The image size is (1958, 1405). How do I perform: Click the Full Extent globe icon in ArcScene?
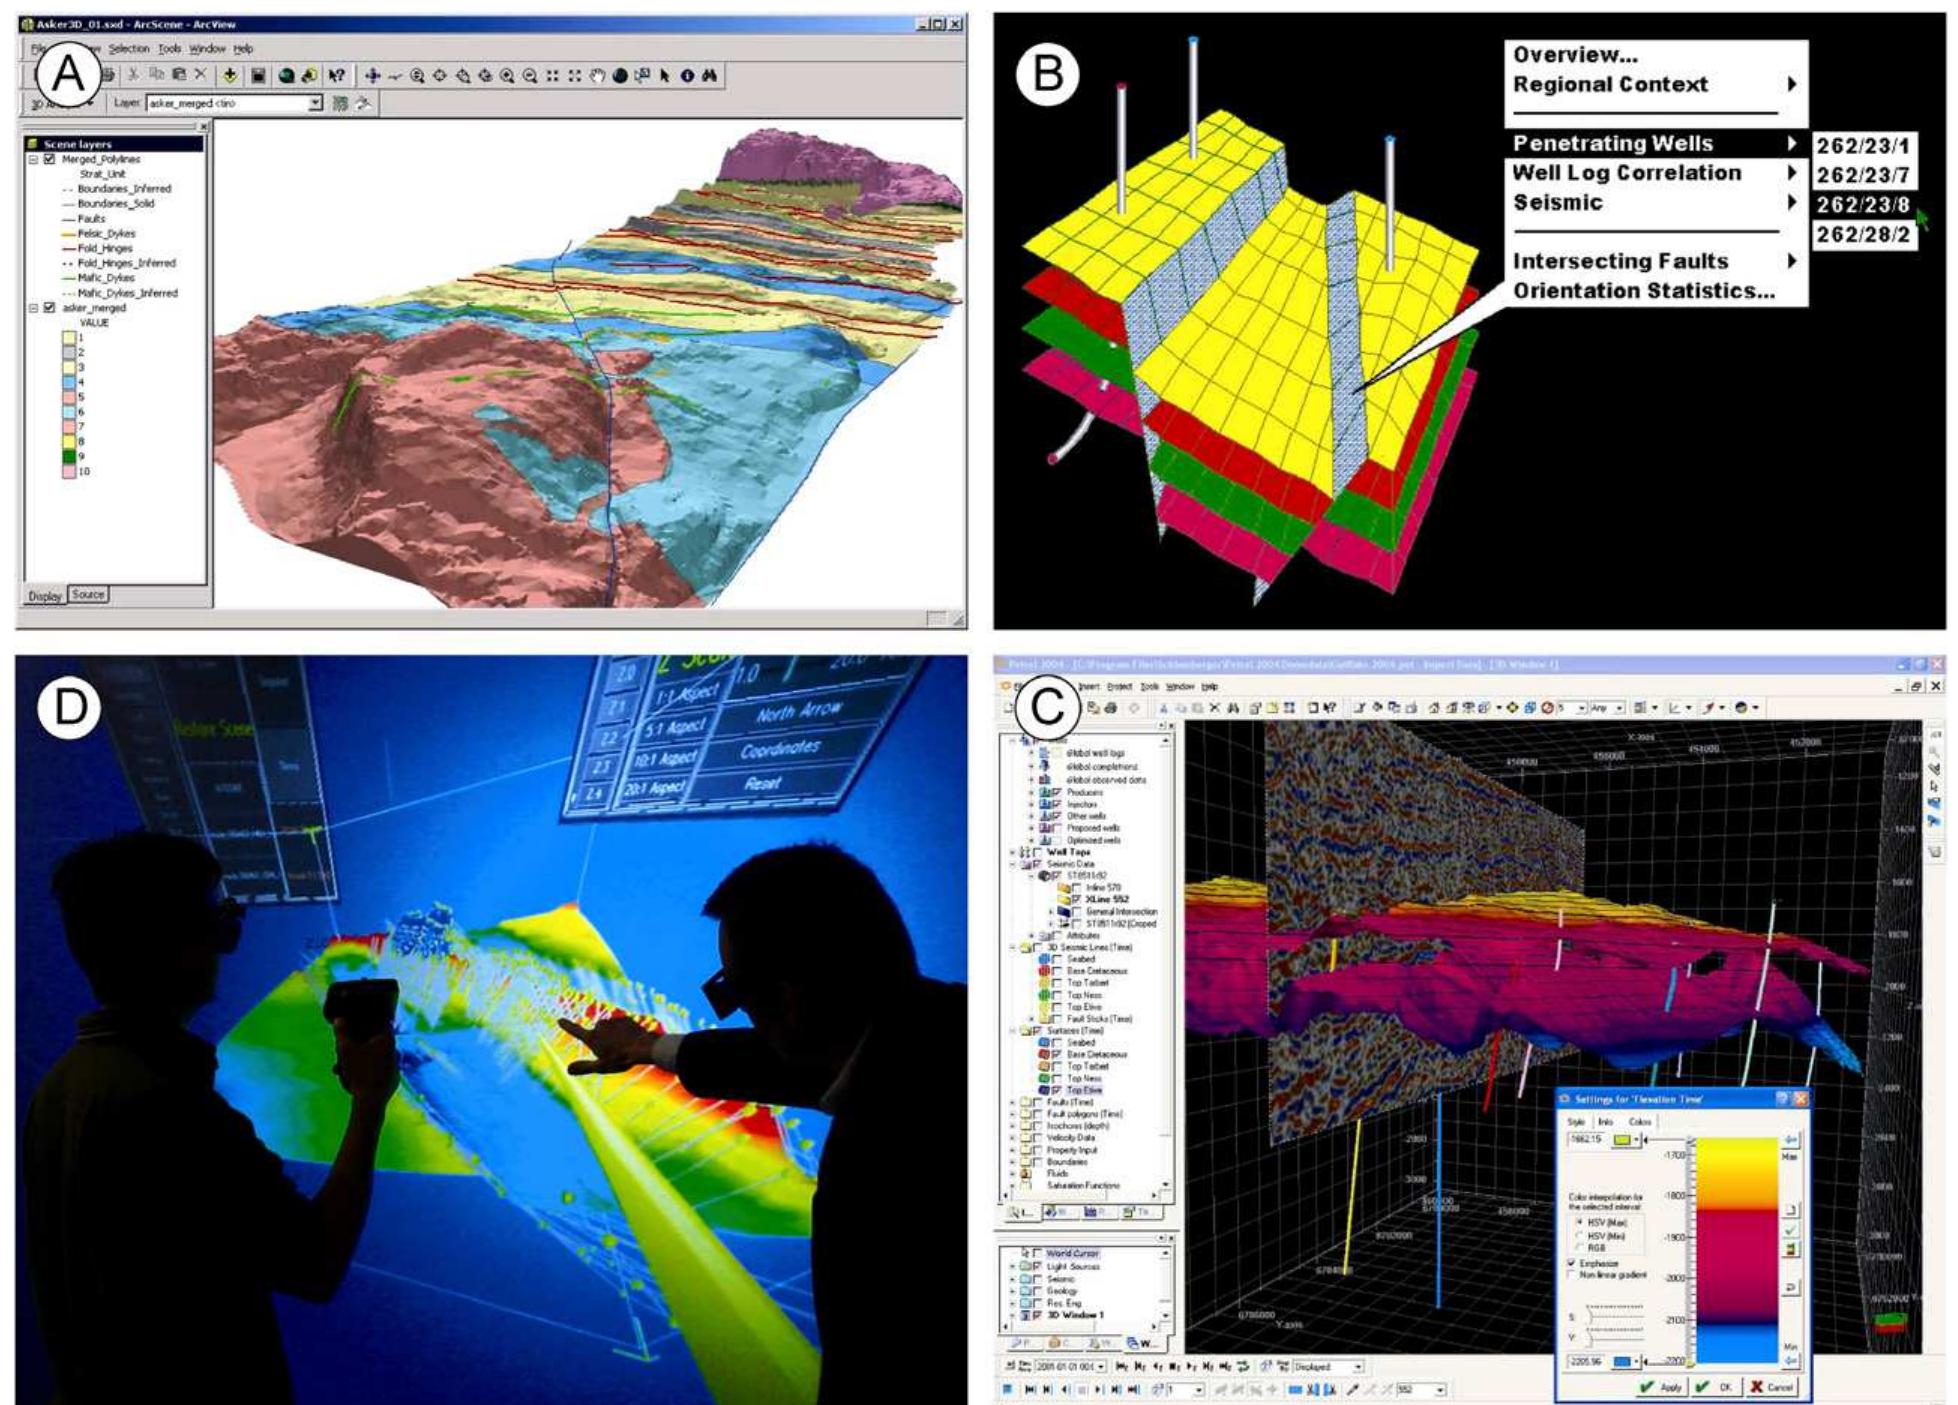620,76
